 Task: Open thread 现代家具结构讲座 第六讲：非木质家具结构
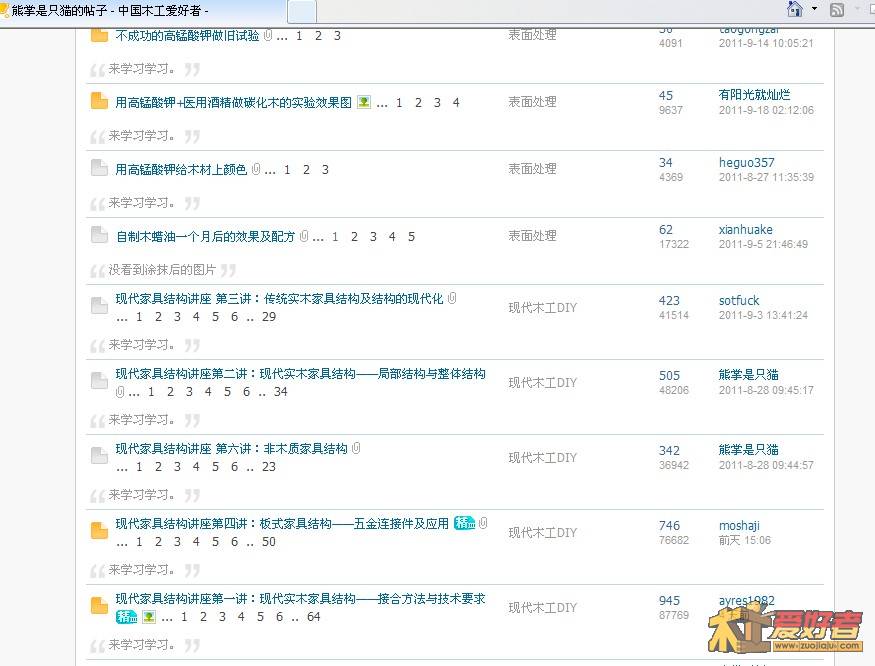tap(231, 448)
